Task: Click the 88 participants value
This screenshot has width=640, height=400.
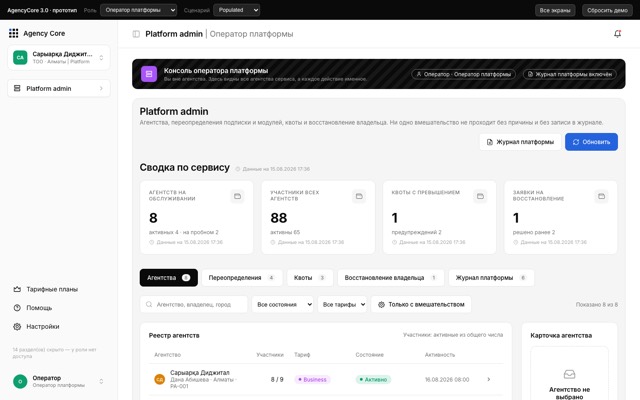Action: point(279,218)
